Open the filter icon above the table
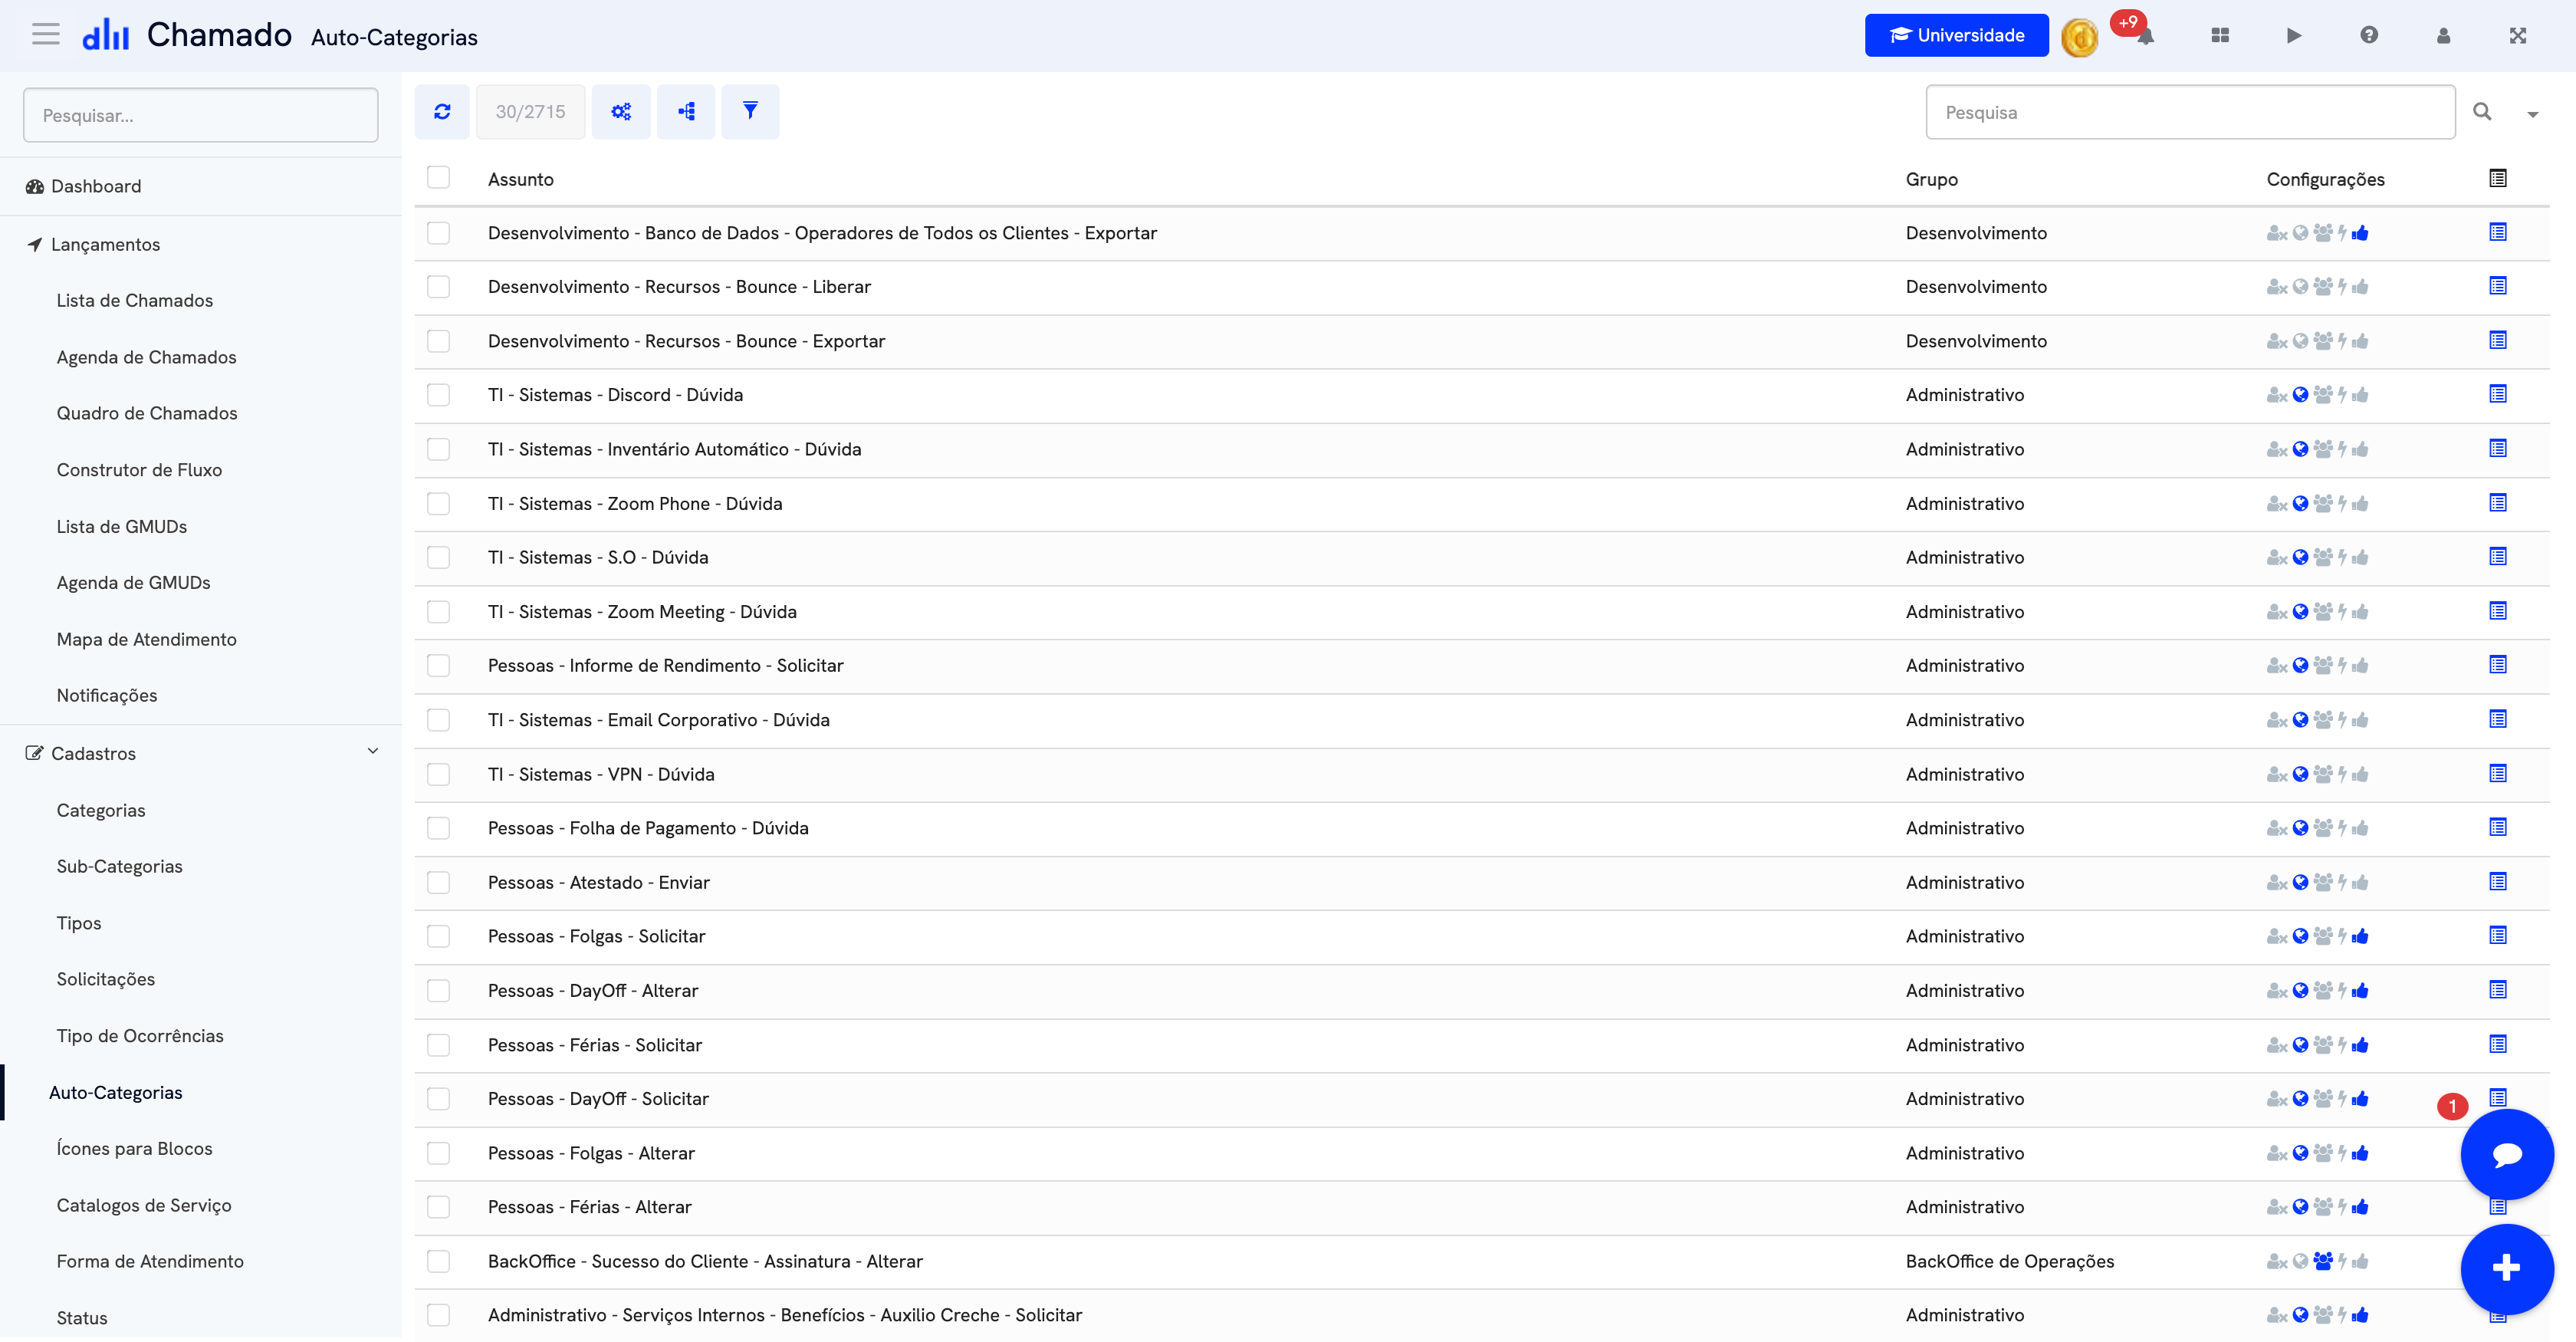Screen dimensions: 2576x1342 click(x=750, y=111)
